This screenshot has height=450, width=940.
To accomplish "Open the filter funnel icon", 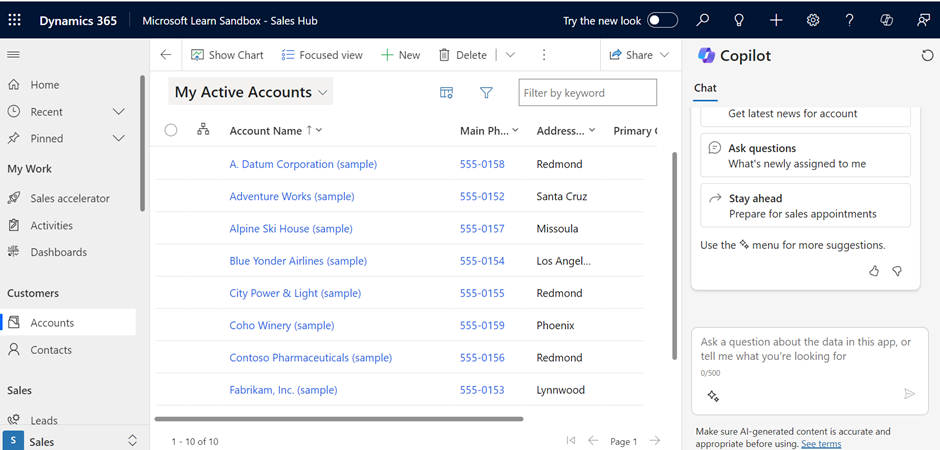I will (x=486, y=93).
